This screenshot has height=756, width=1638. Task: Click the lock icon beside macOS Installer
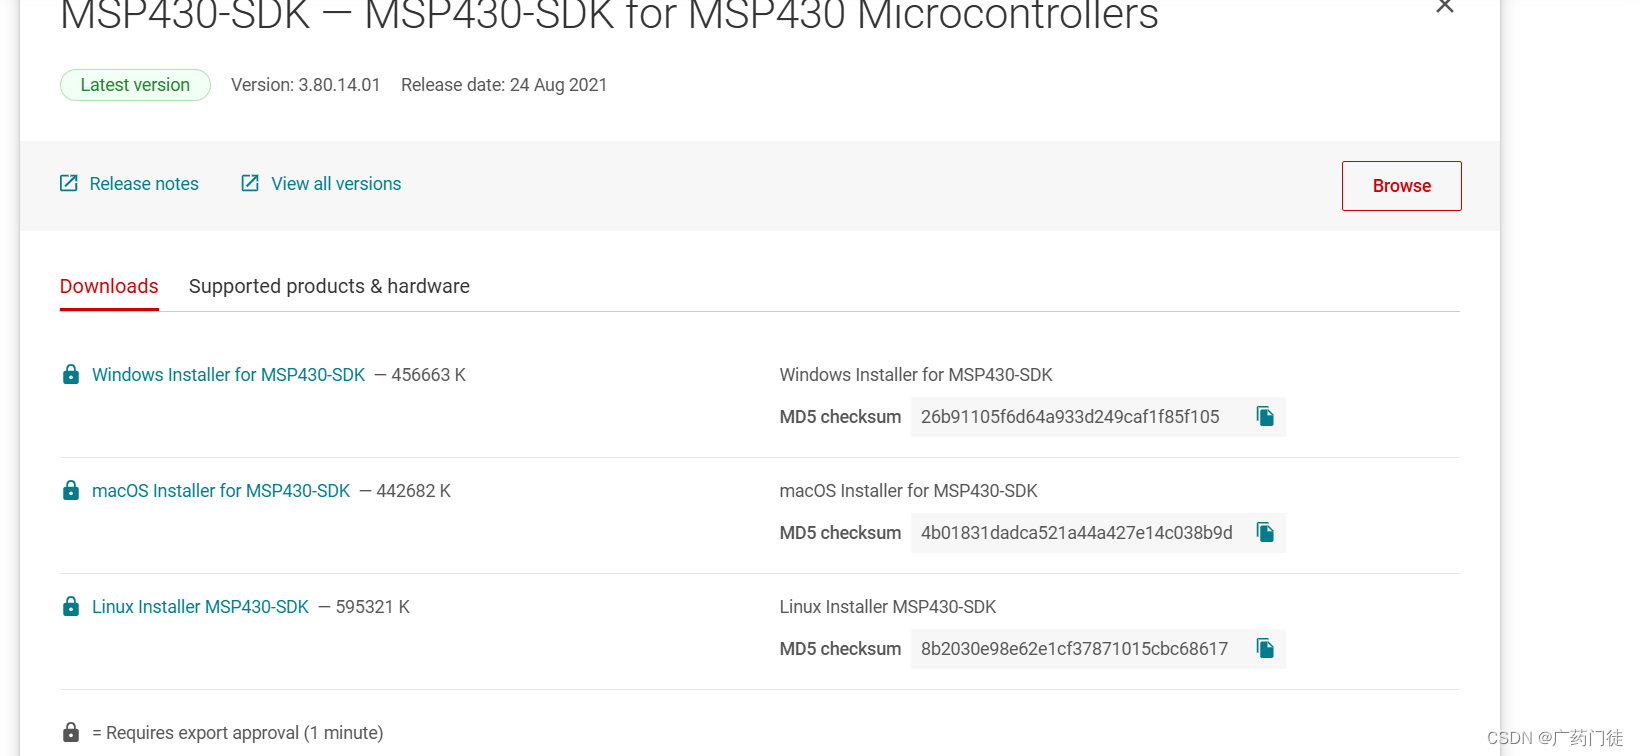(70, 490)
